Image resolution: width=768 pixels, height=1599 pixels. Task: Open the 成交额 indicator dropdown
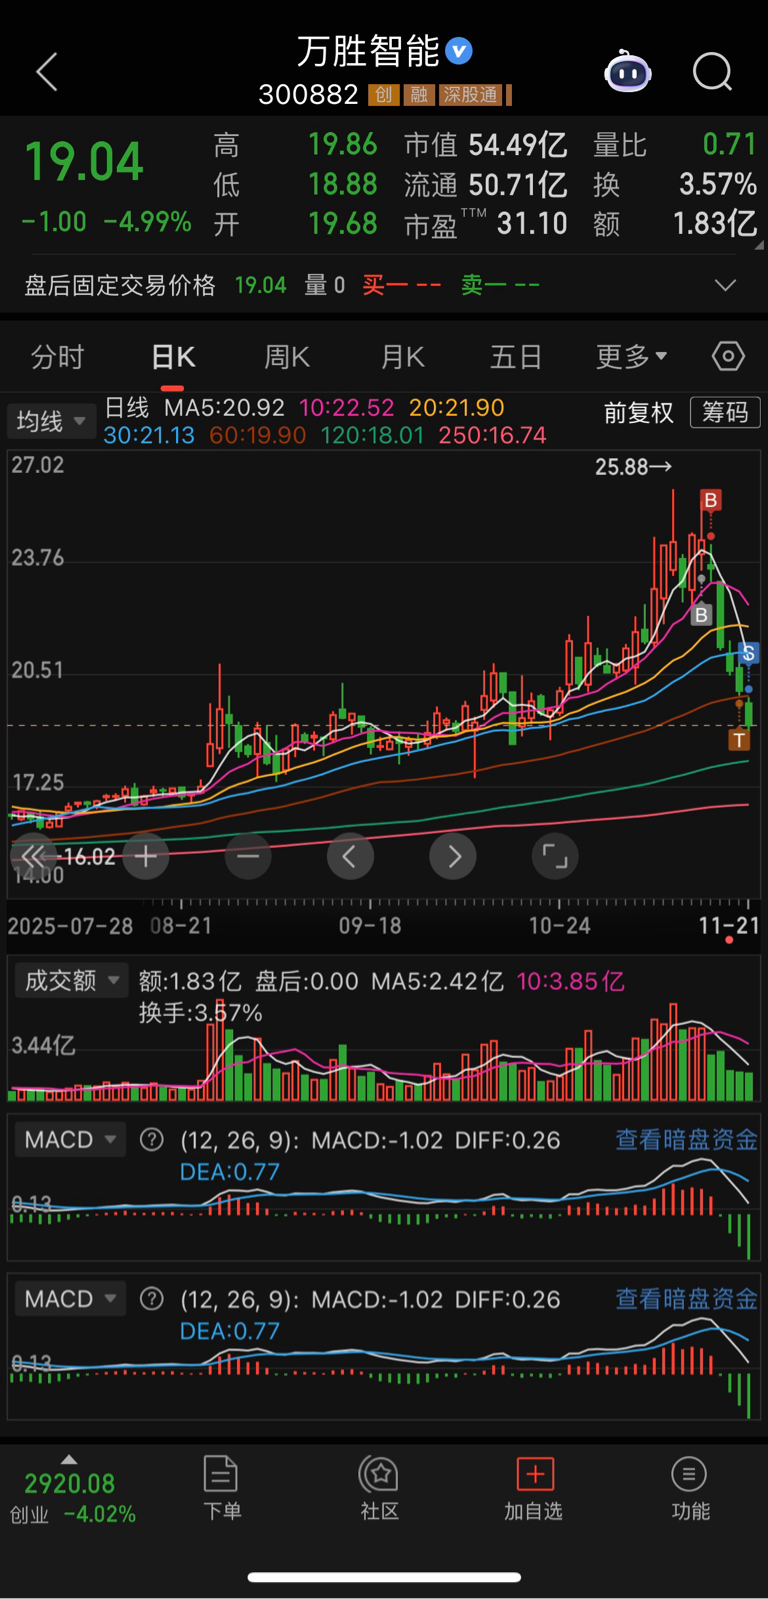coord(71,981)
